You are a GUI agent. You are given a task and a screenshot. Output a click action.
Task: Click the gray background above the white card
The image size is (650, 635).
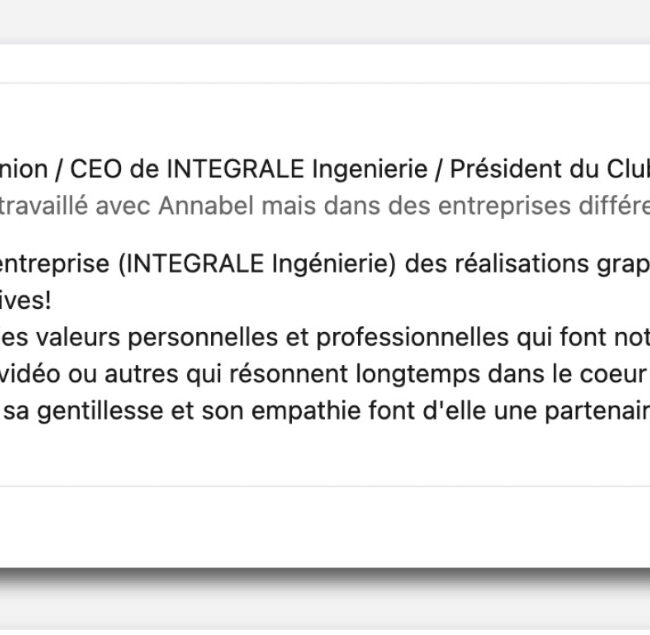pos(325,21)
